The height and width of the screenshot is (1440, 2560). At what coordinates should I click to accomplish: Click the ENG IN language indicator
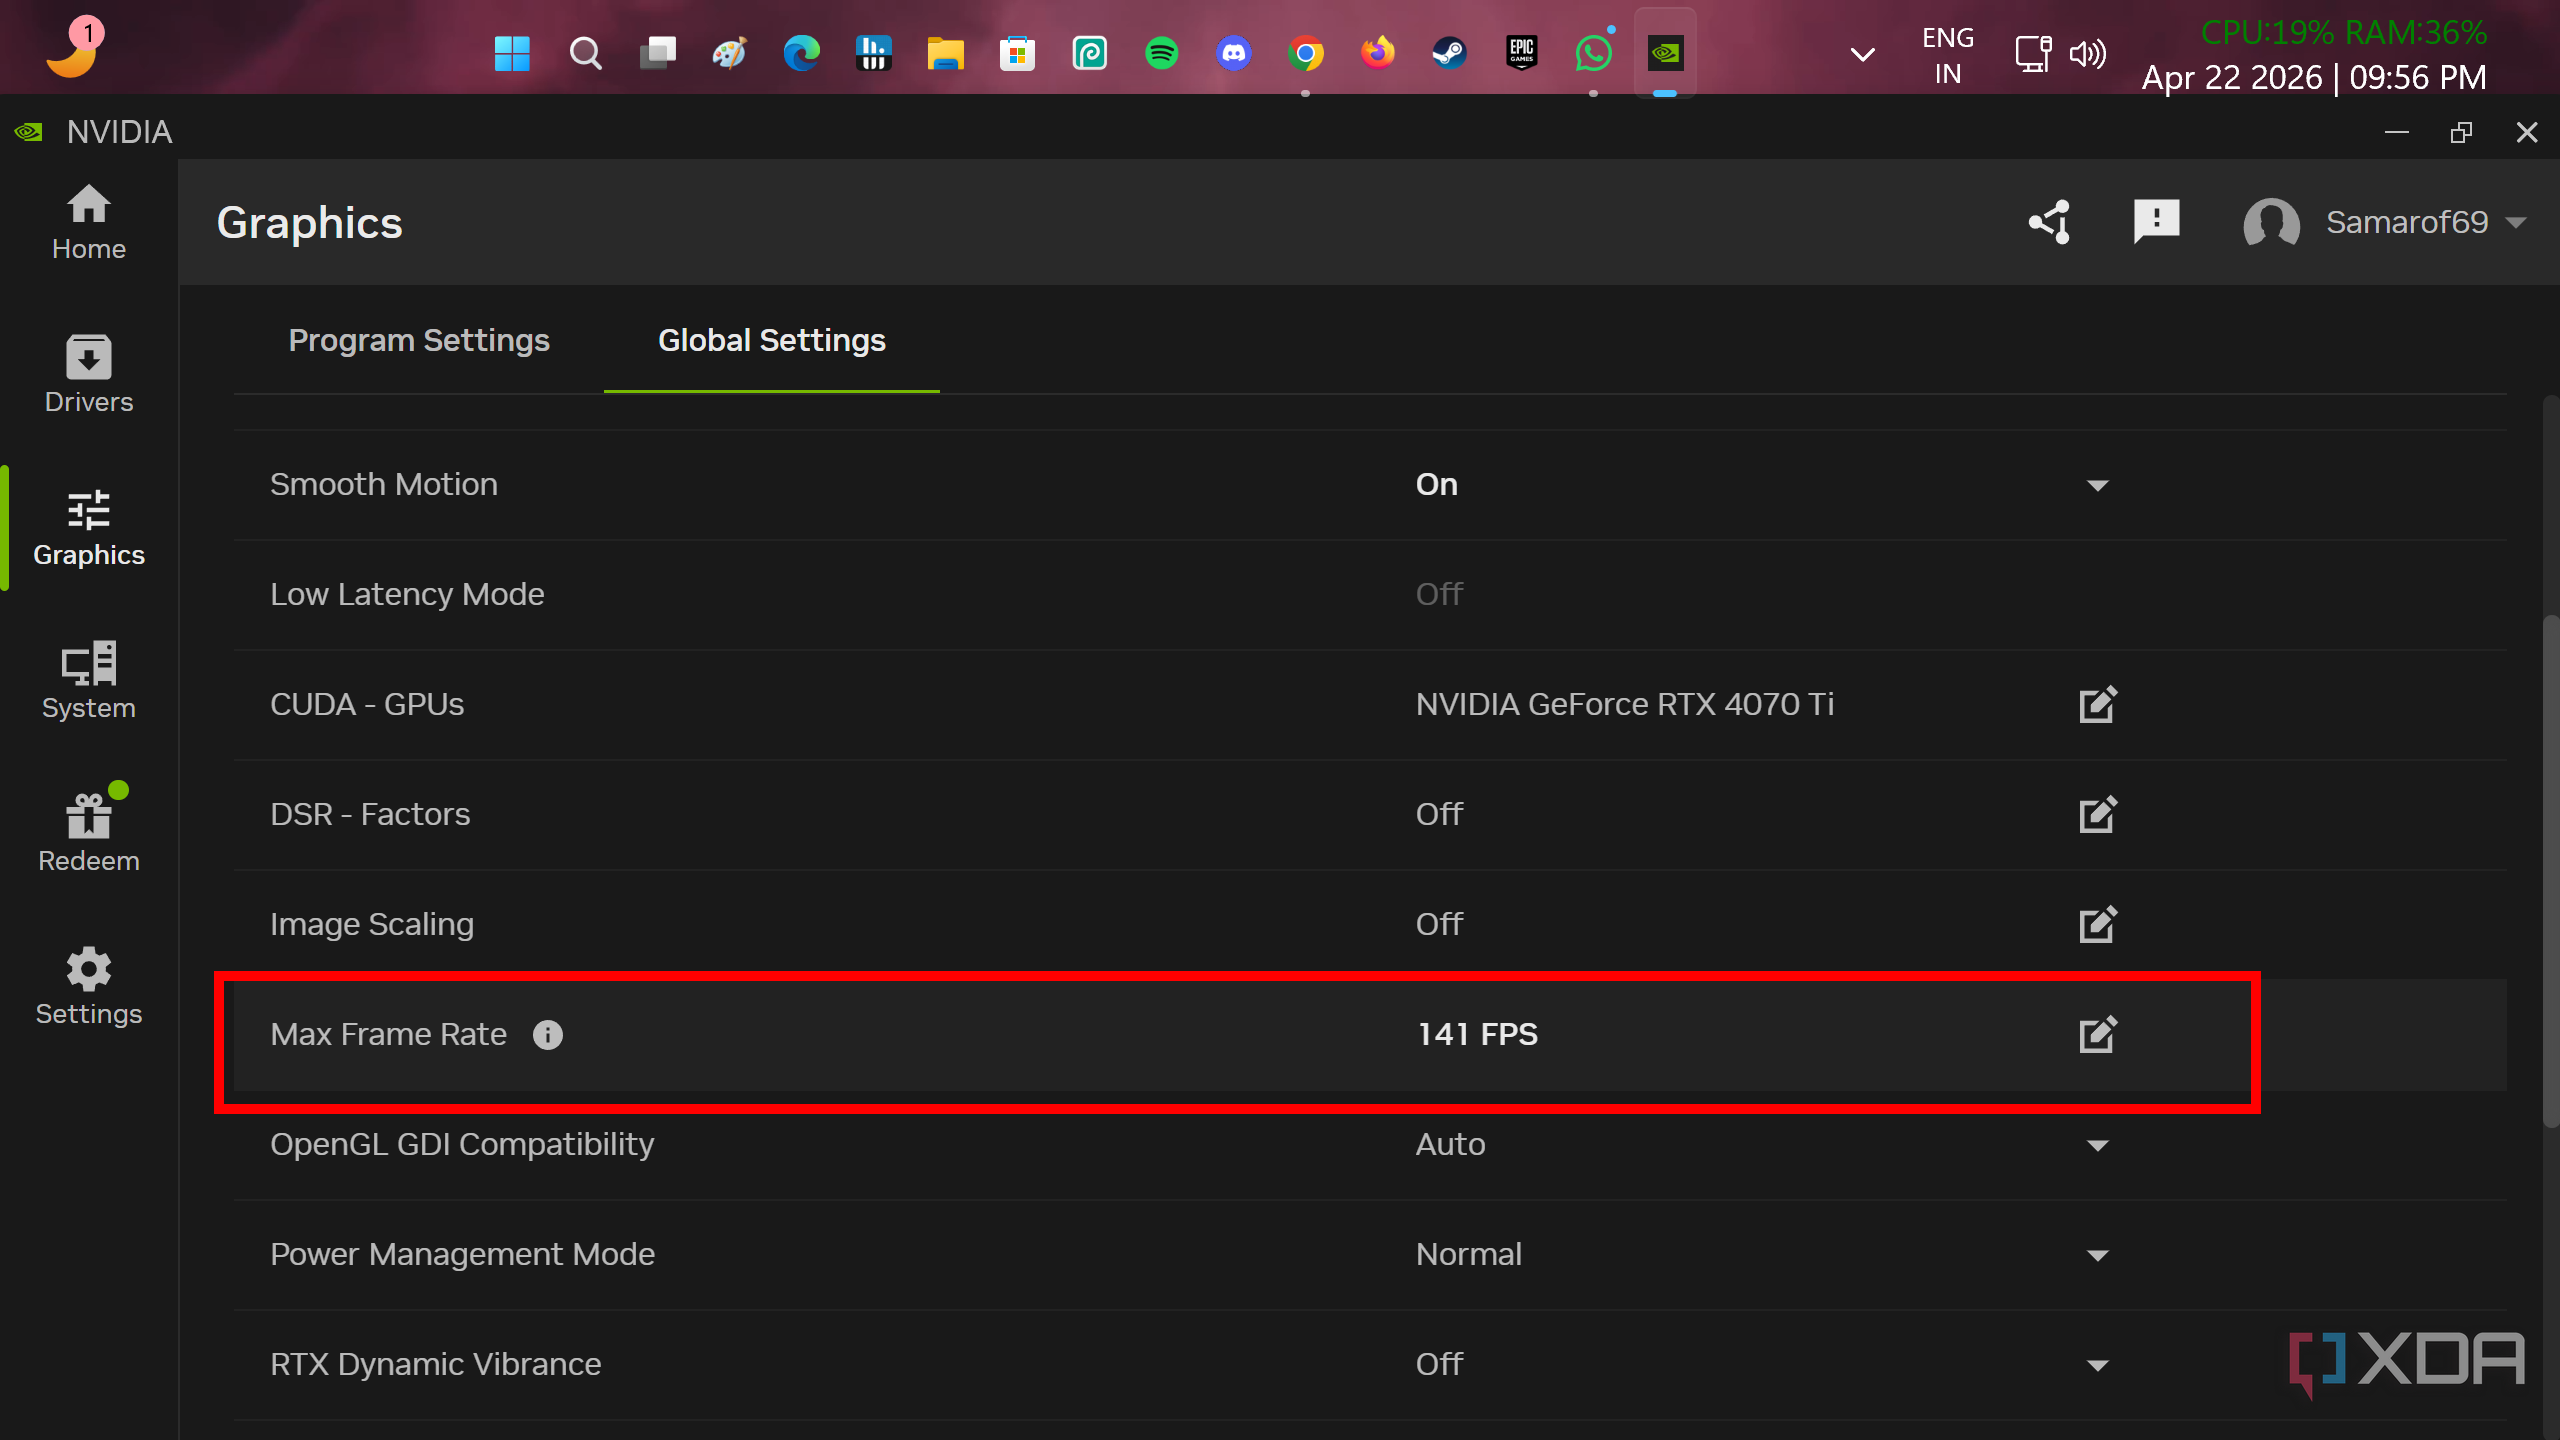1947,55
